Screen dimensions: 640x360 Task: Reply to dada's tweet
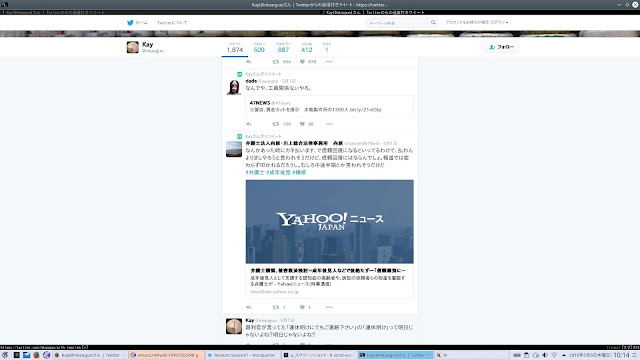pos(249,124)
